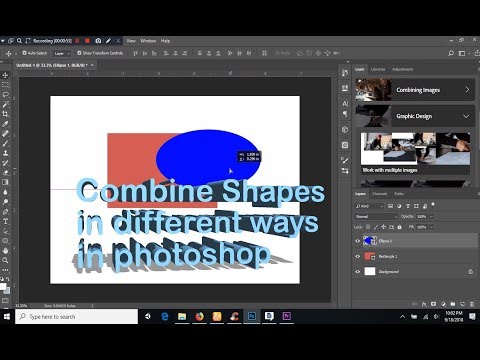The image size is (480, 360).
Task: Click the foreground color swatch
Action: click(3, 286)
